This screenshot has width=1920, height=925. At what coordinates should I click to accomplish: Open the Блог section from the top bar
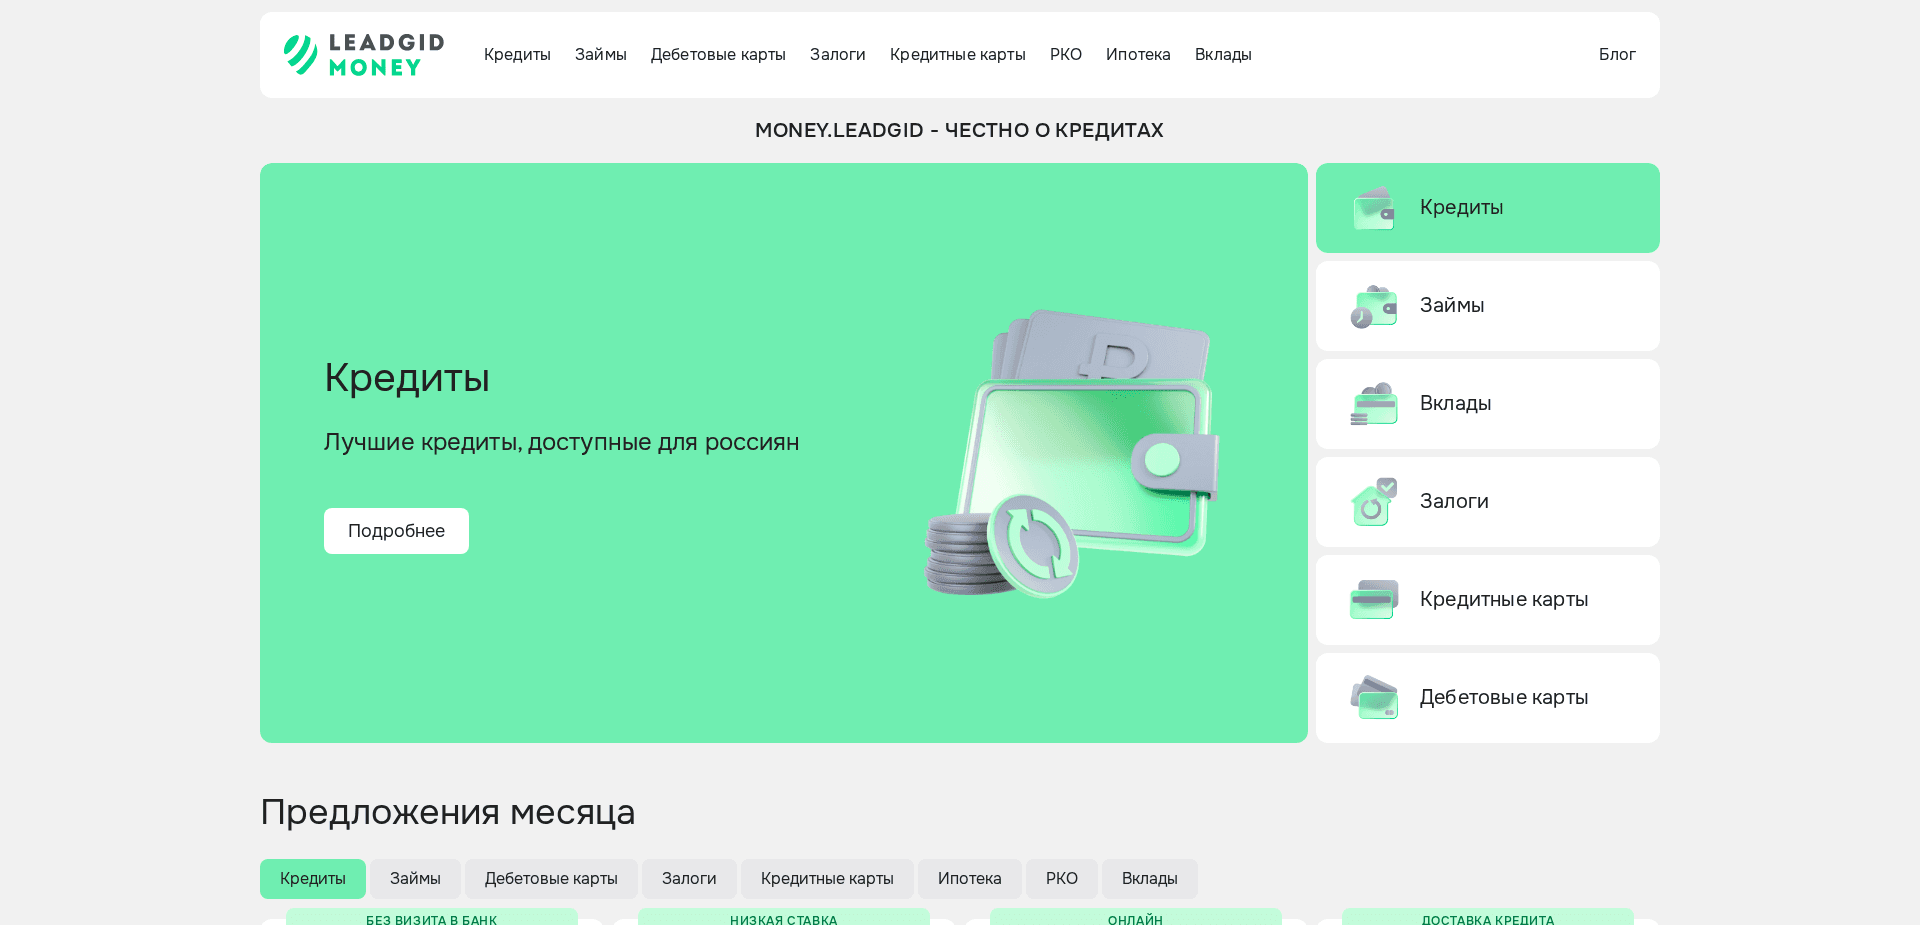coord(1617,55)
